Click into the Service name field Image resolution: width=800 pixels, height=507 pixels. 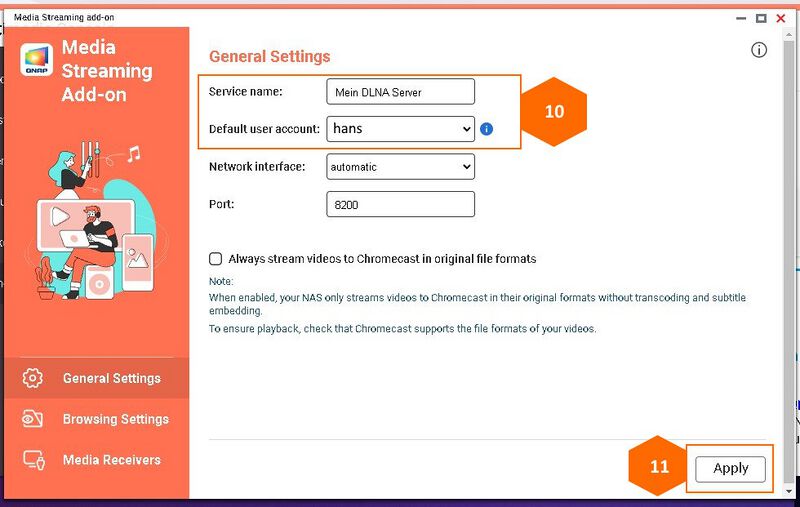pos(401,92)
